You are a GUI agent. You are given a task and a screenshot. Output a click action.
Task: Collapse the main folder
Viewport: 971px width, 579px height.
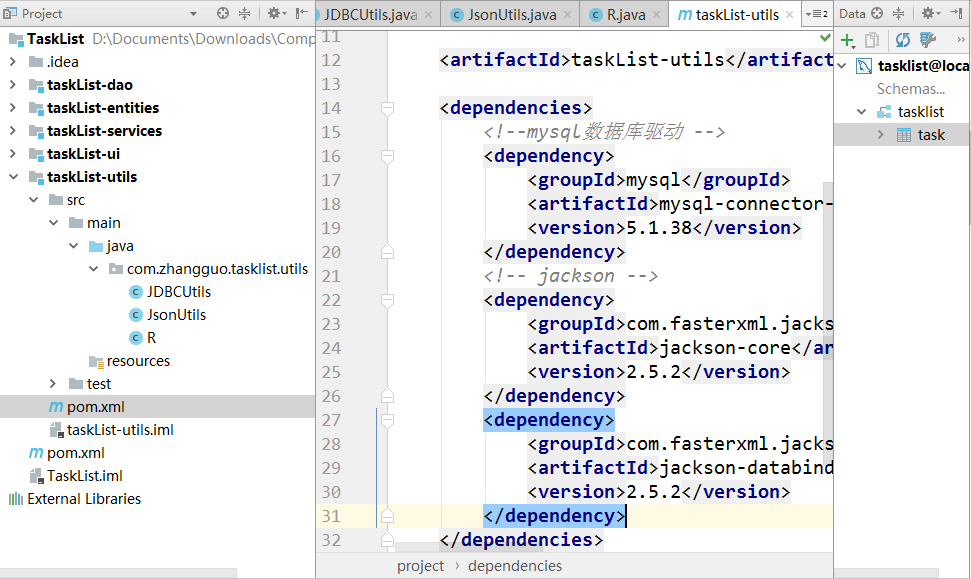point(53,222)
